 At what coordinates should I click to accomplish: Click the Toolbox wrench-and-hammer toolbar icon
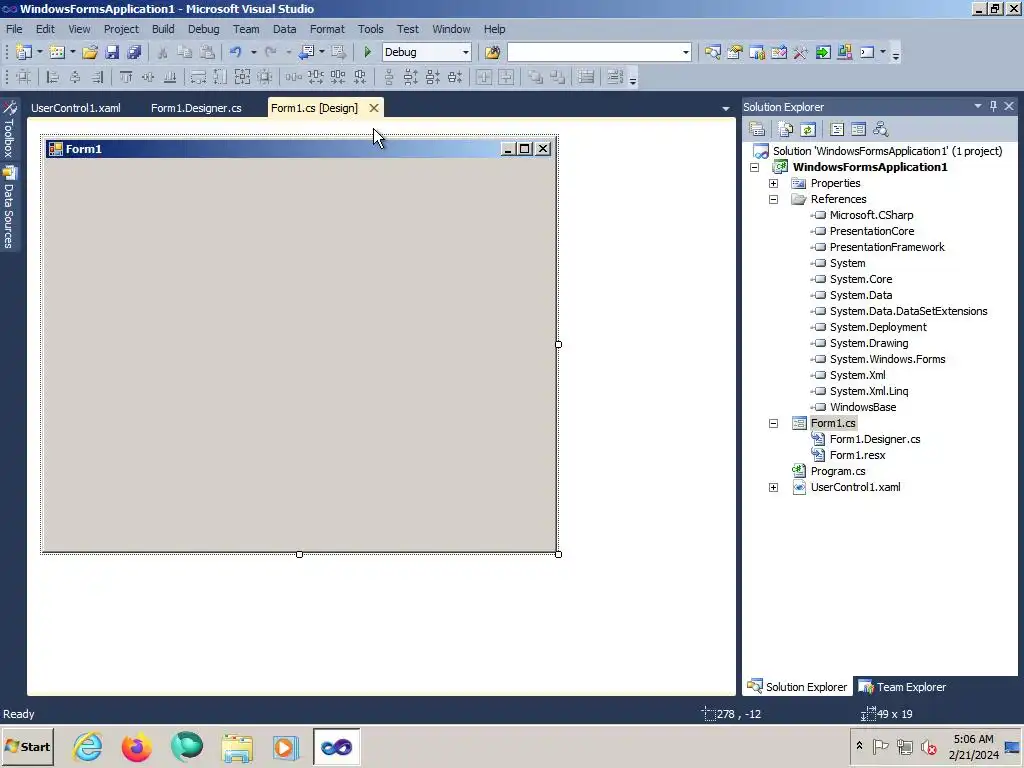801,52
